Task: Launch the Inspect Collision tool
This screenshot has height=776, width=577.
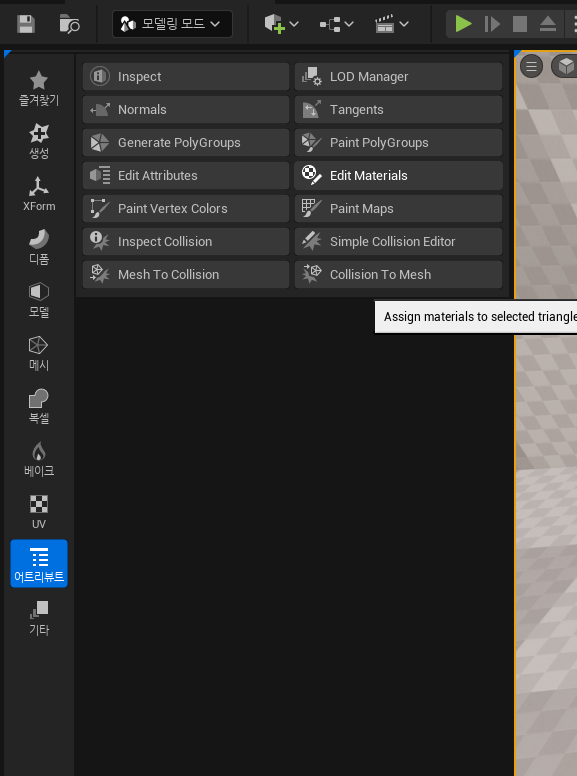Action: (x=186, y=242)
